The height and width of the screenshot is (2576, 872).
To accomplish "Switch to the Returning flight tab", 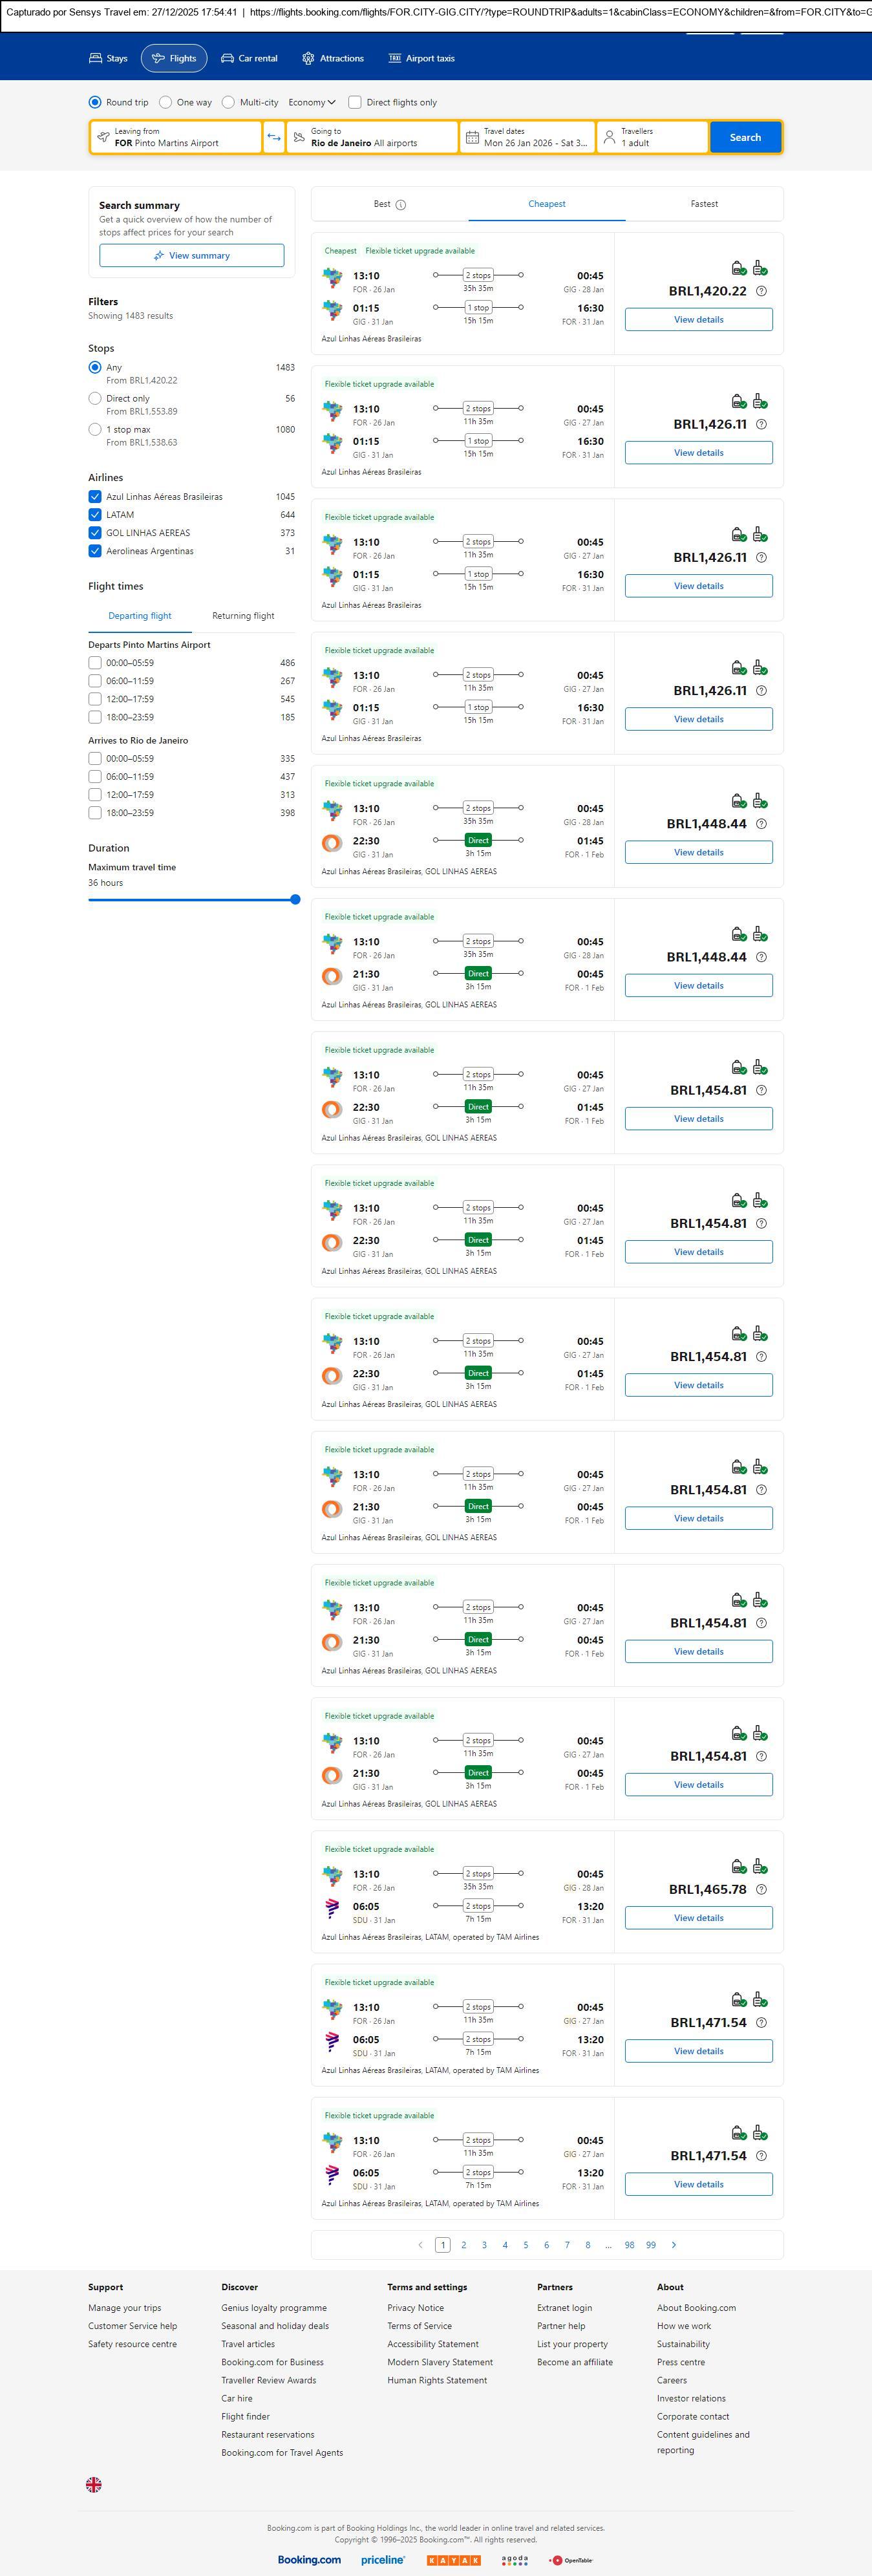I will pyautogui.click(x=243, y=616).
